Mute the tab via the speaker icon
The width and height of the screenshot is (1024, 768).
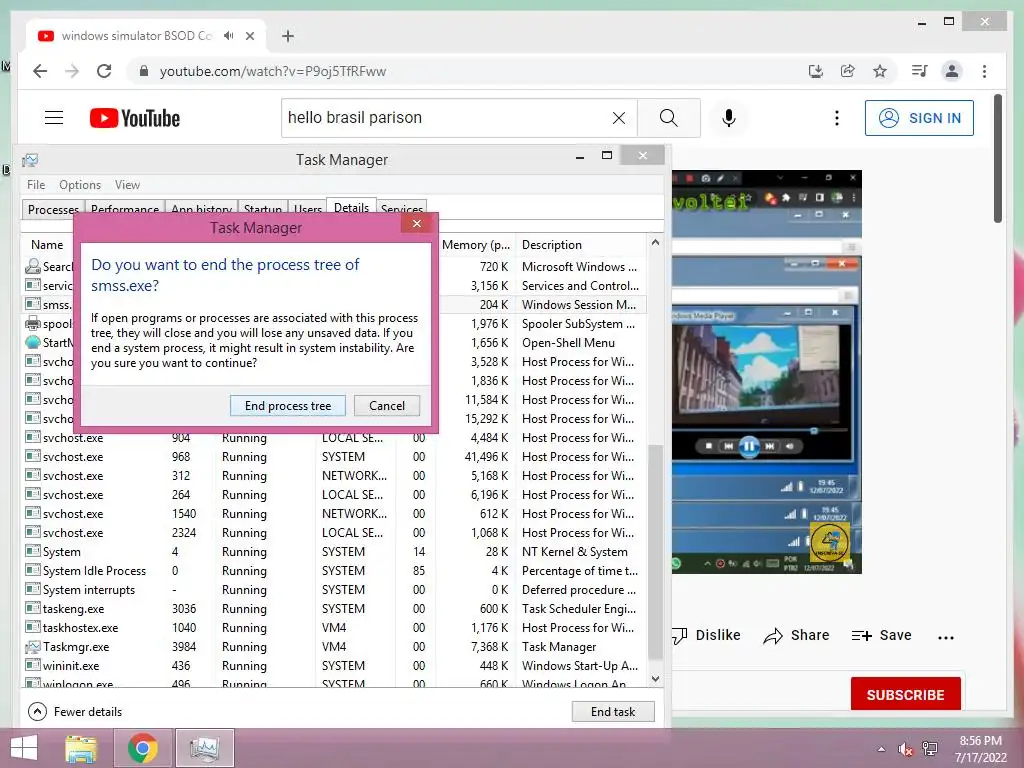[228, 36]
